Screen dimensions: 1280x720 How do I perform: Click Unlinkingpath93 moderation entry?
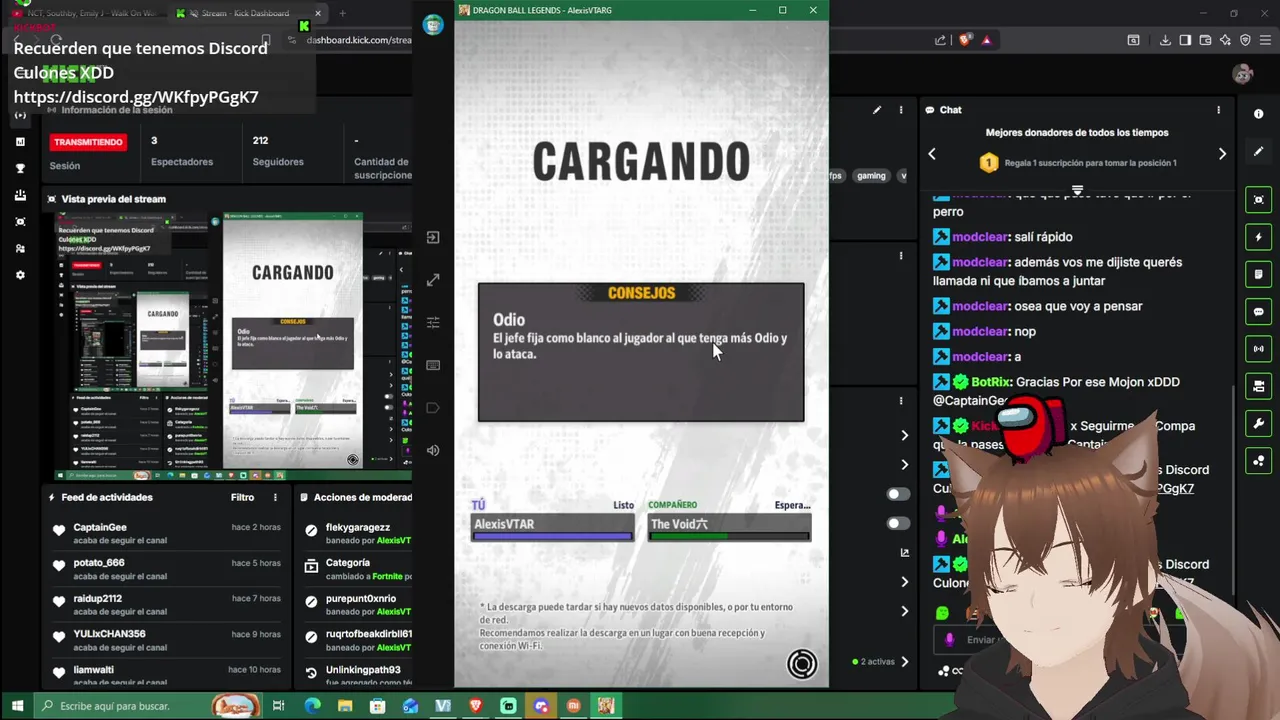click(357, 676)
